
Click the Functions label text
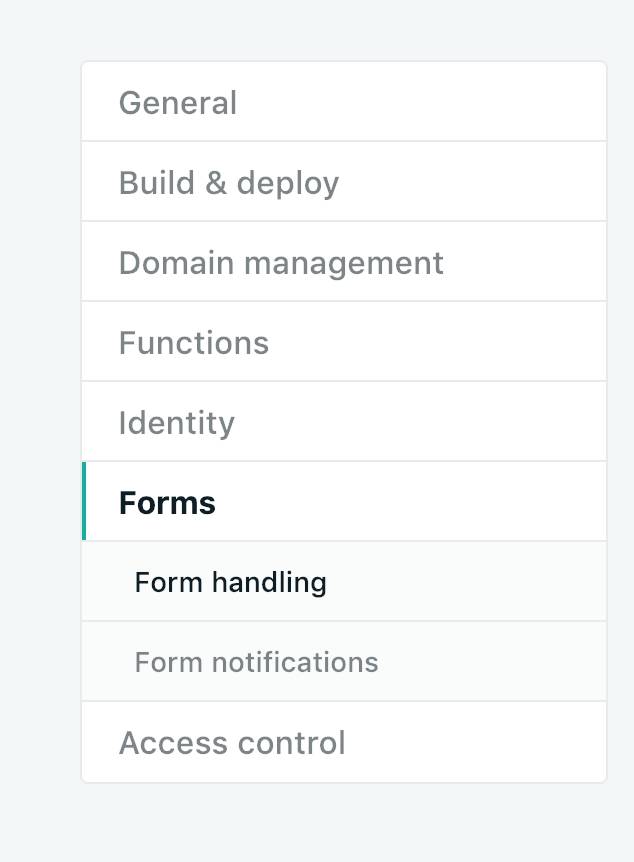coord(194,342)
